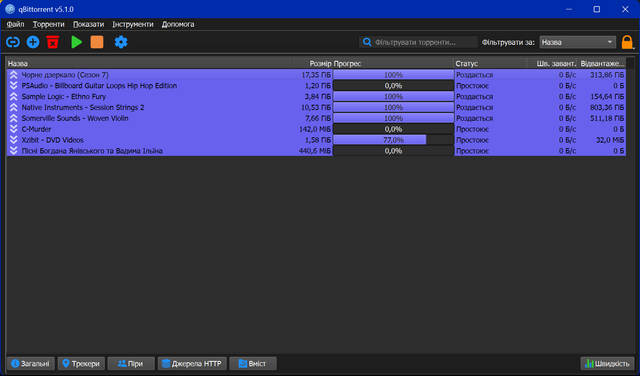Screen dimensions: 640x376
Task: Click the Add torrent link icon
Action: pos(13,42)
